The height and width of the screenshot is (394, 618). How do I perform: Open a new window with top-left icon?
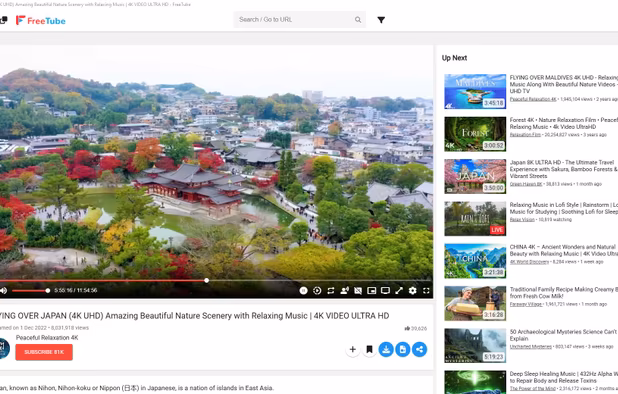coord(4,20)
